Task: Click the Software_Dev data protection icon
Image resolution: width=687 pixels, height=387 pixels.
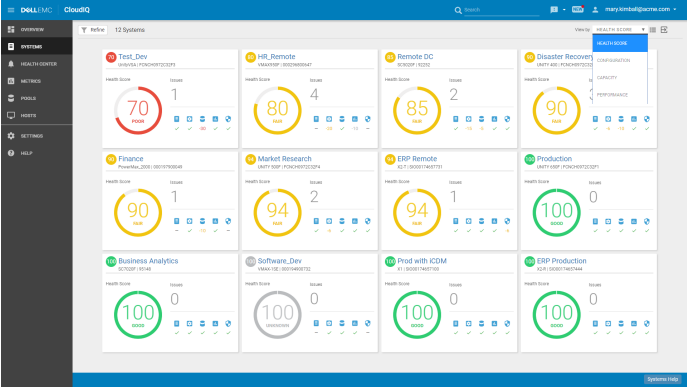Action: click(x=368, y=323)
